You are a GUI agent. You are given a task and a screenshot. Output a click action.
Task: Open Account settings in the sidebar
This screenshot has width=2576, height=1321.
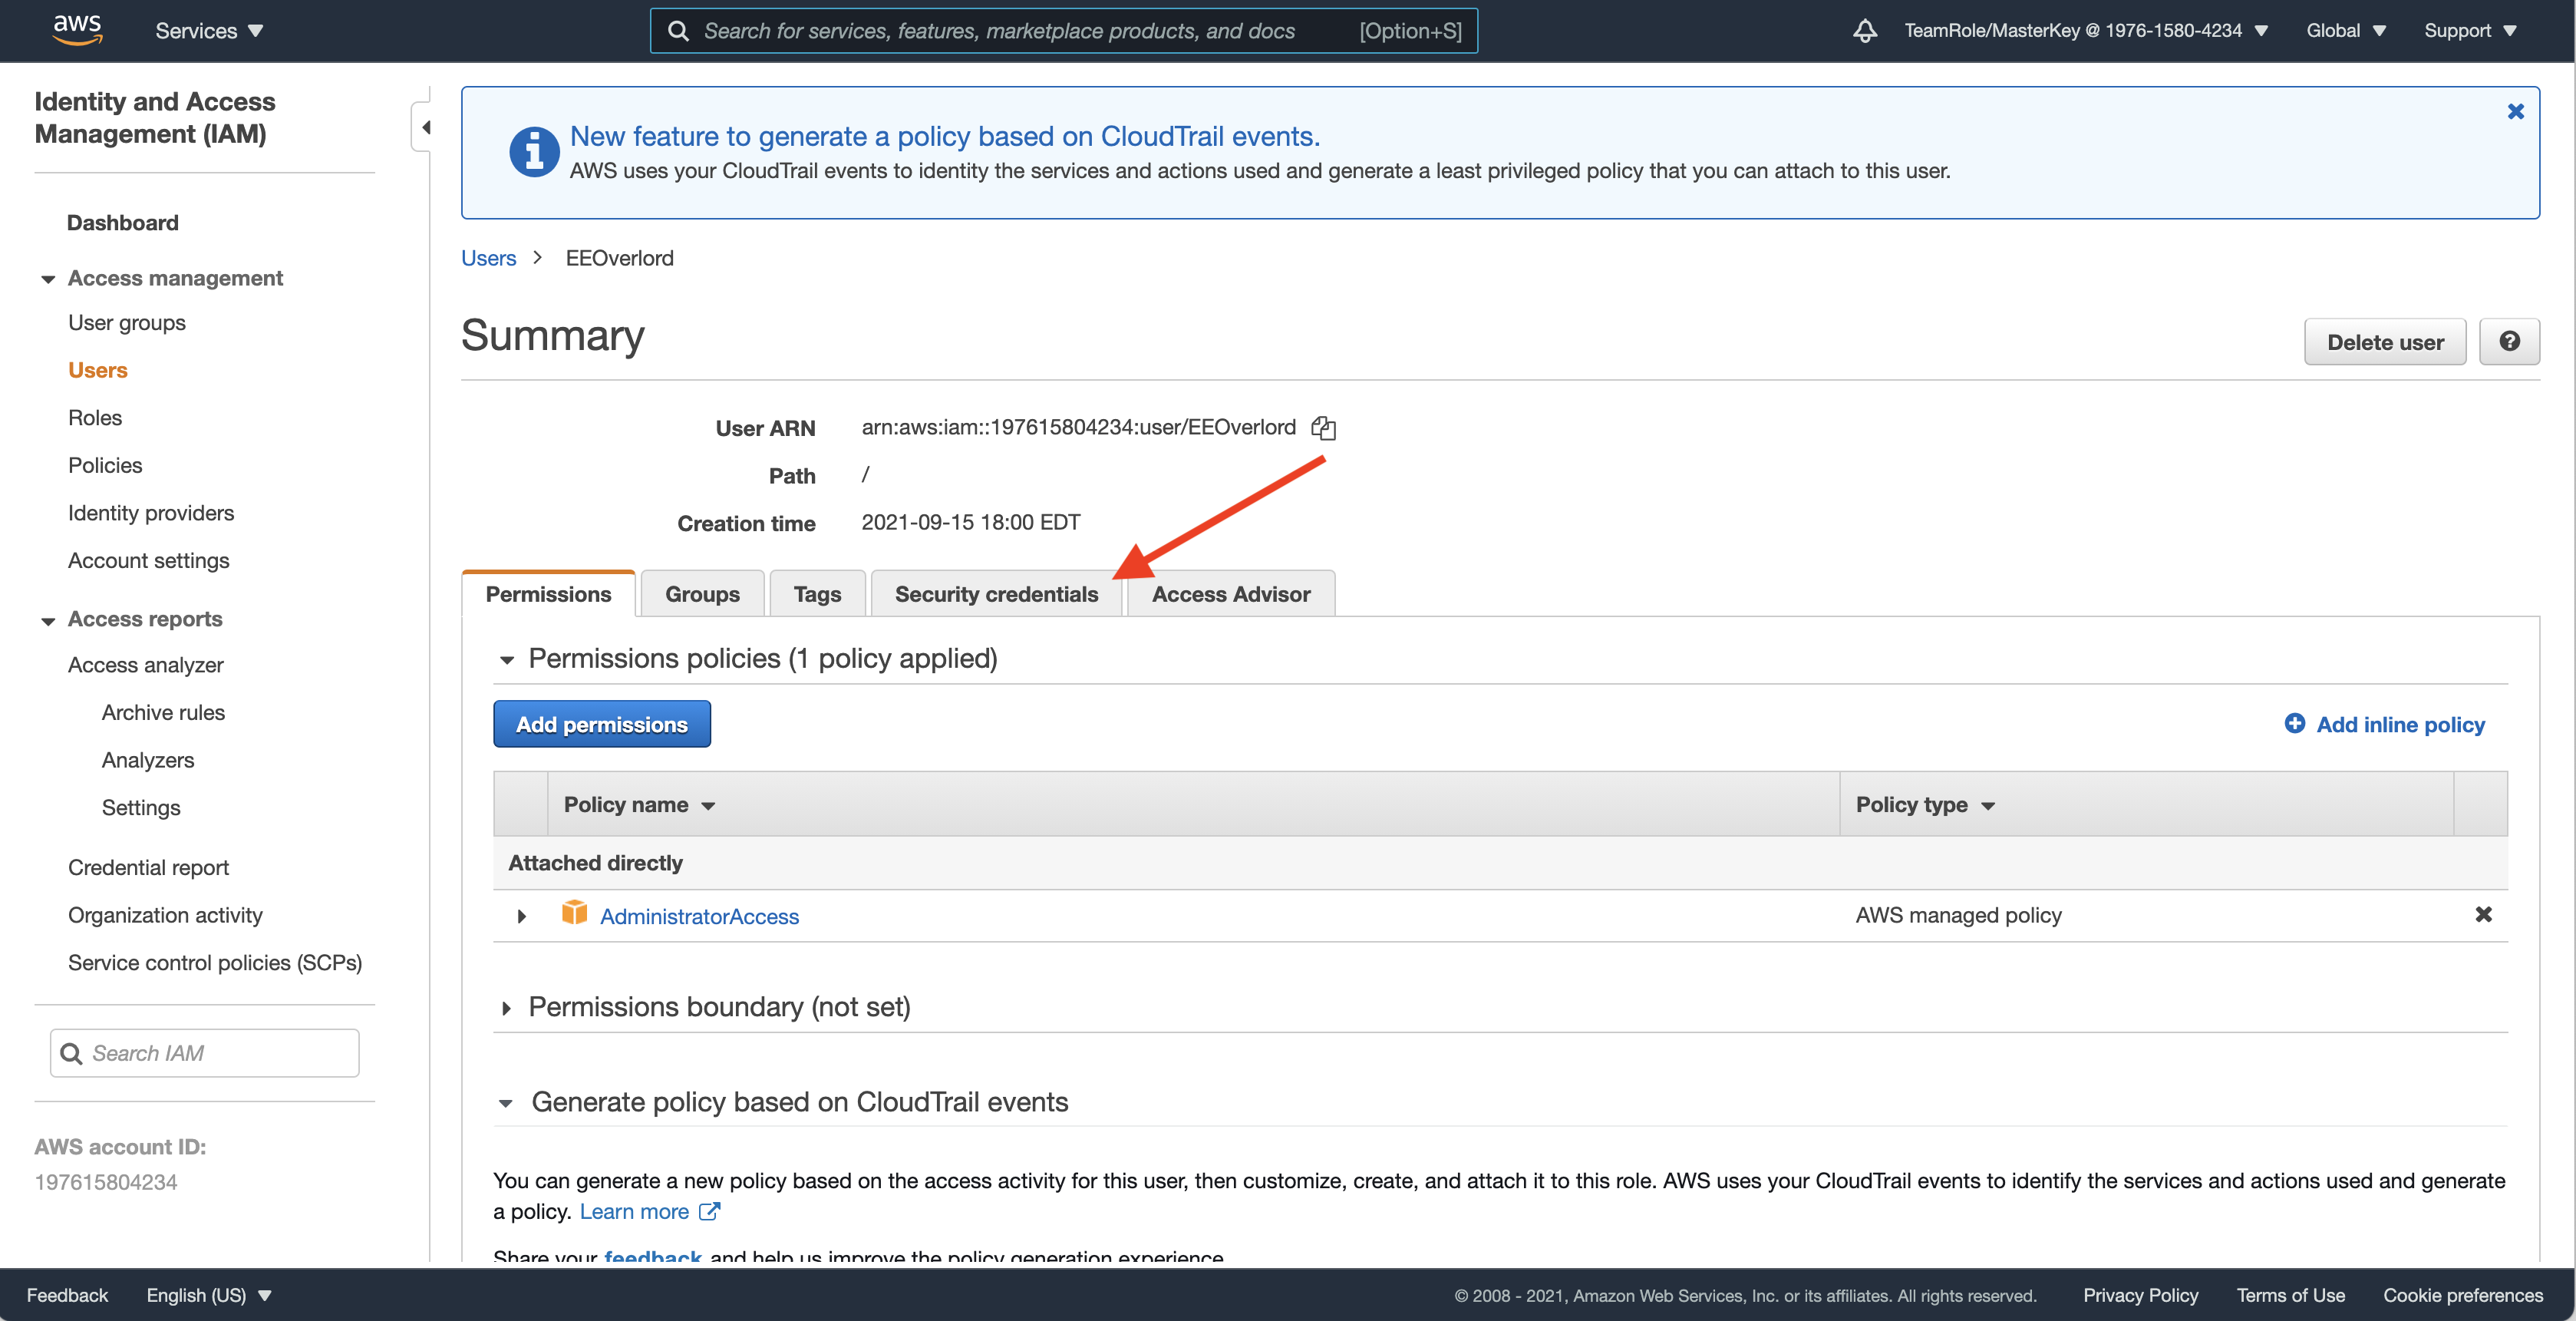[149, 561]
